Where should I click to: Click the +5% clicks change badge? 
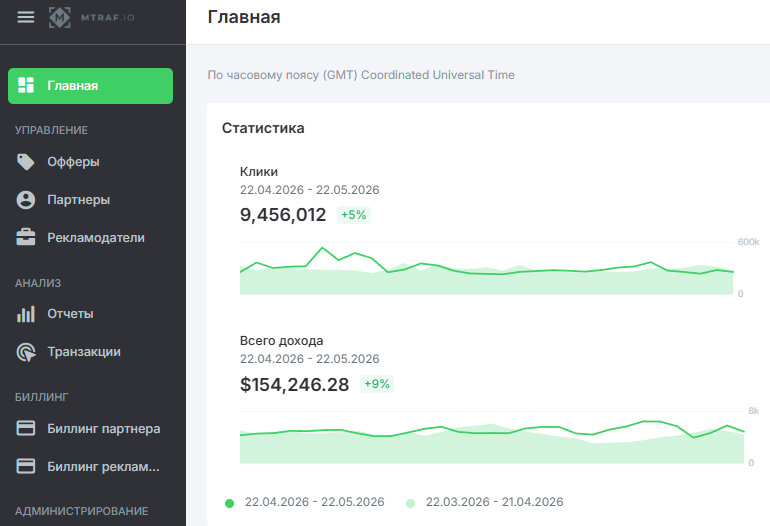(354, 215)
